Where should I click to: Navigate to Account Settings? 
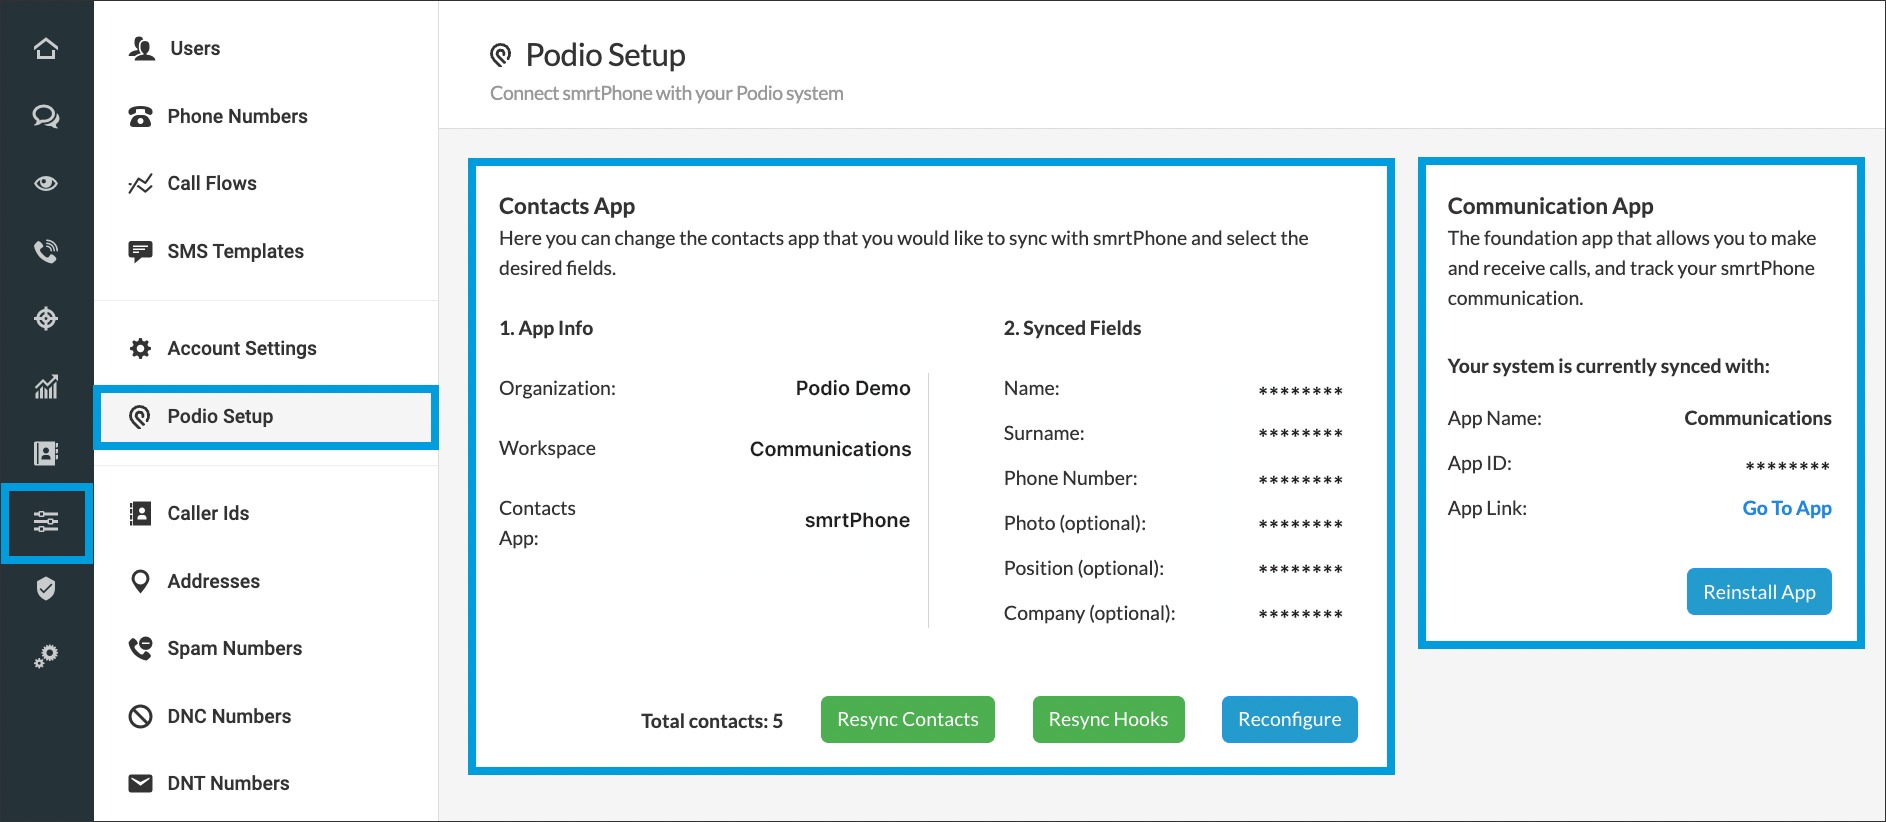(241, 348)
